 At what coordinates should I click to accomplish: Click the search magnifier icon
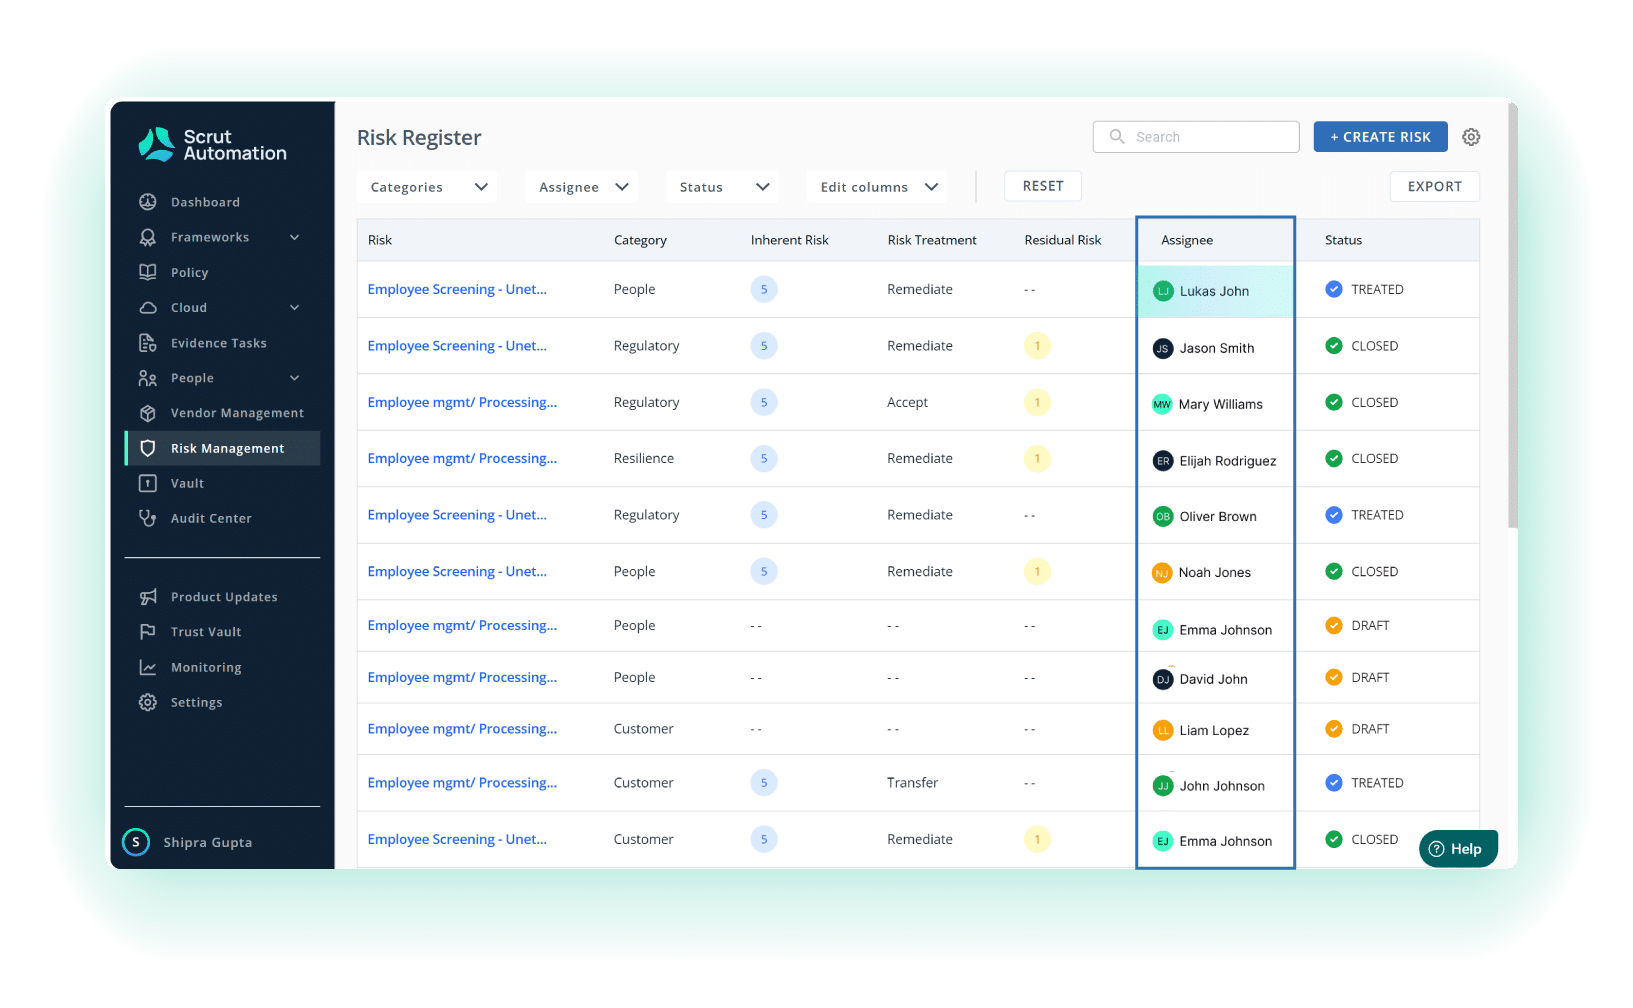click(x=1117, y=137)
